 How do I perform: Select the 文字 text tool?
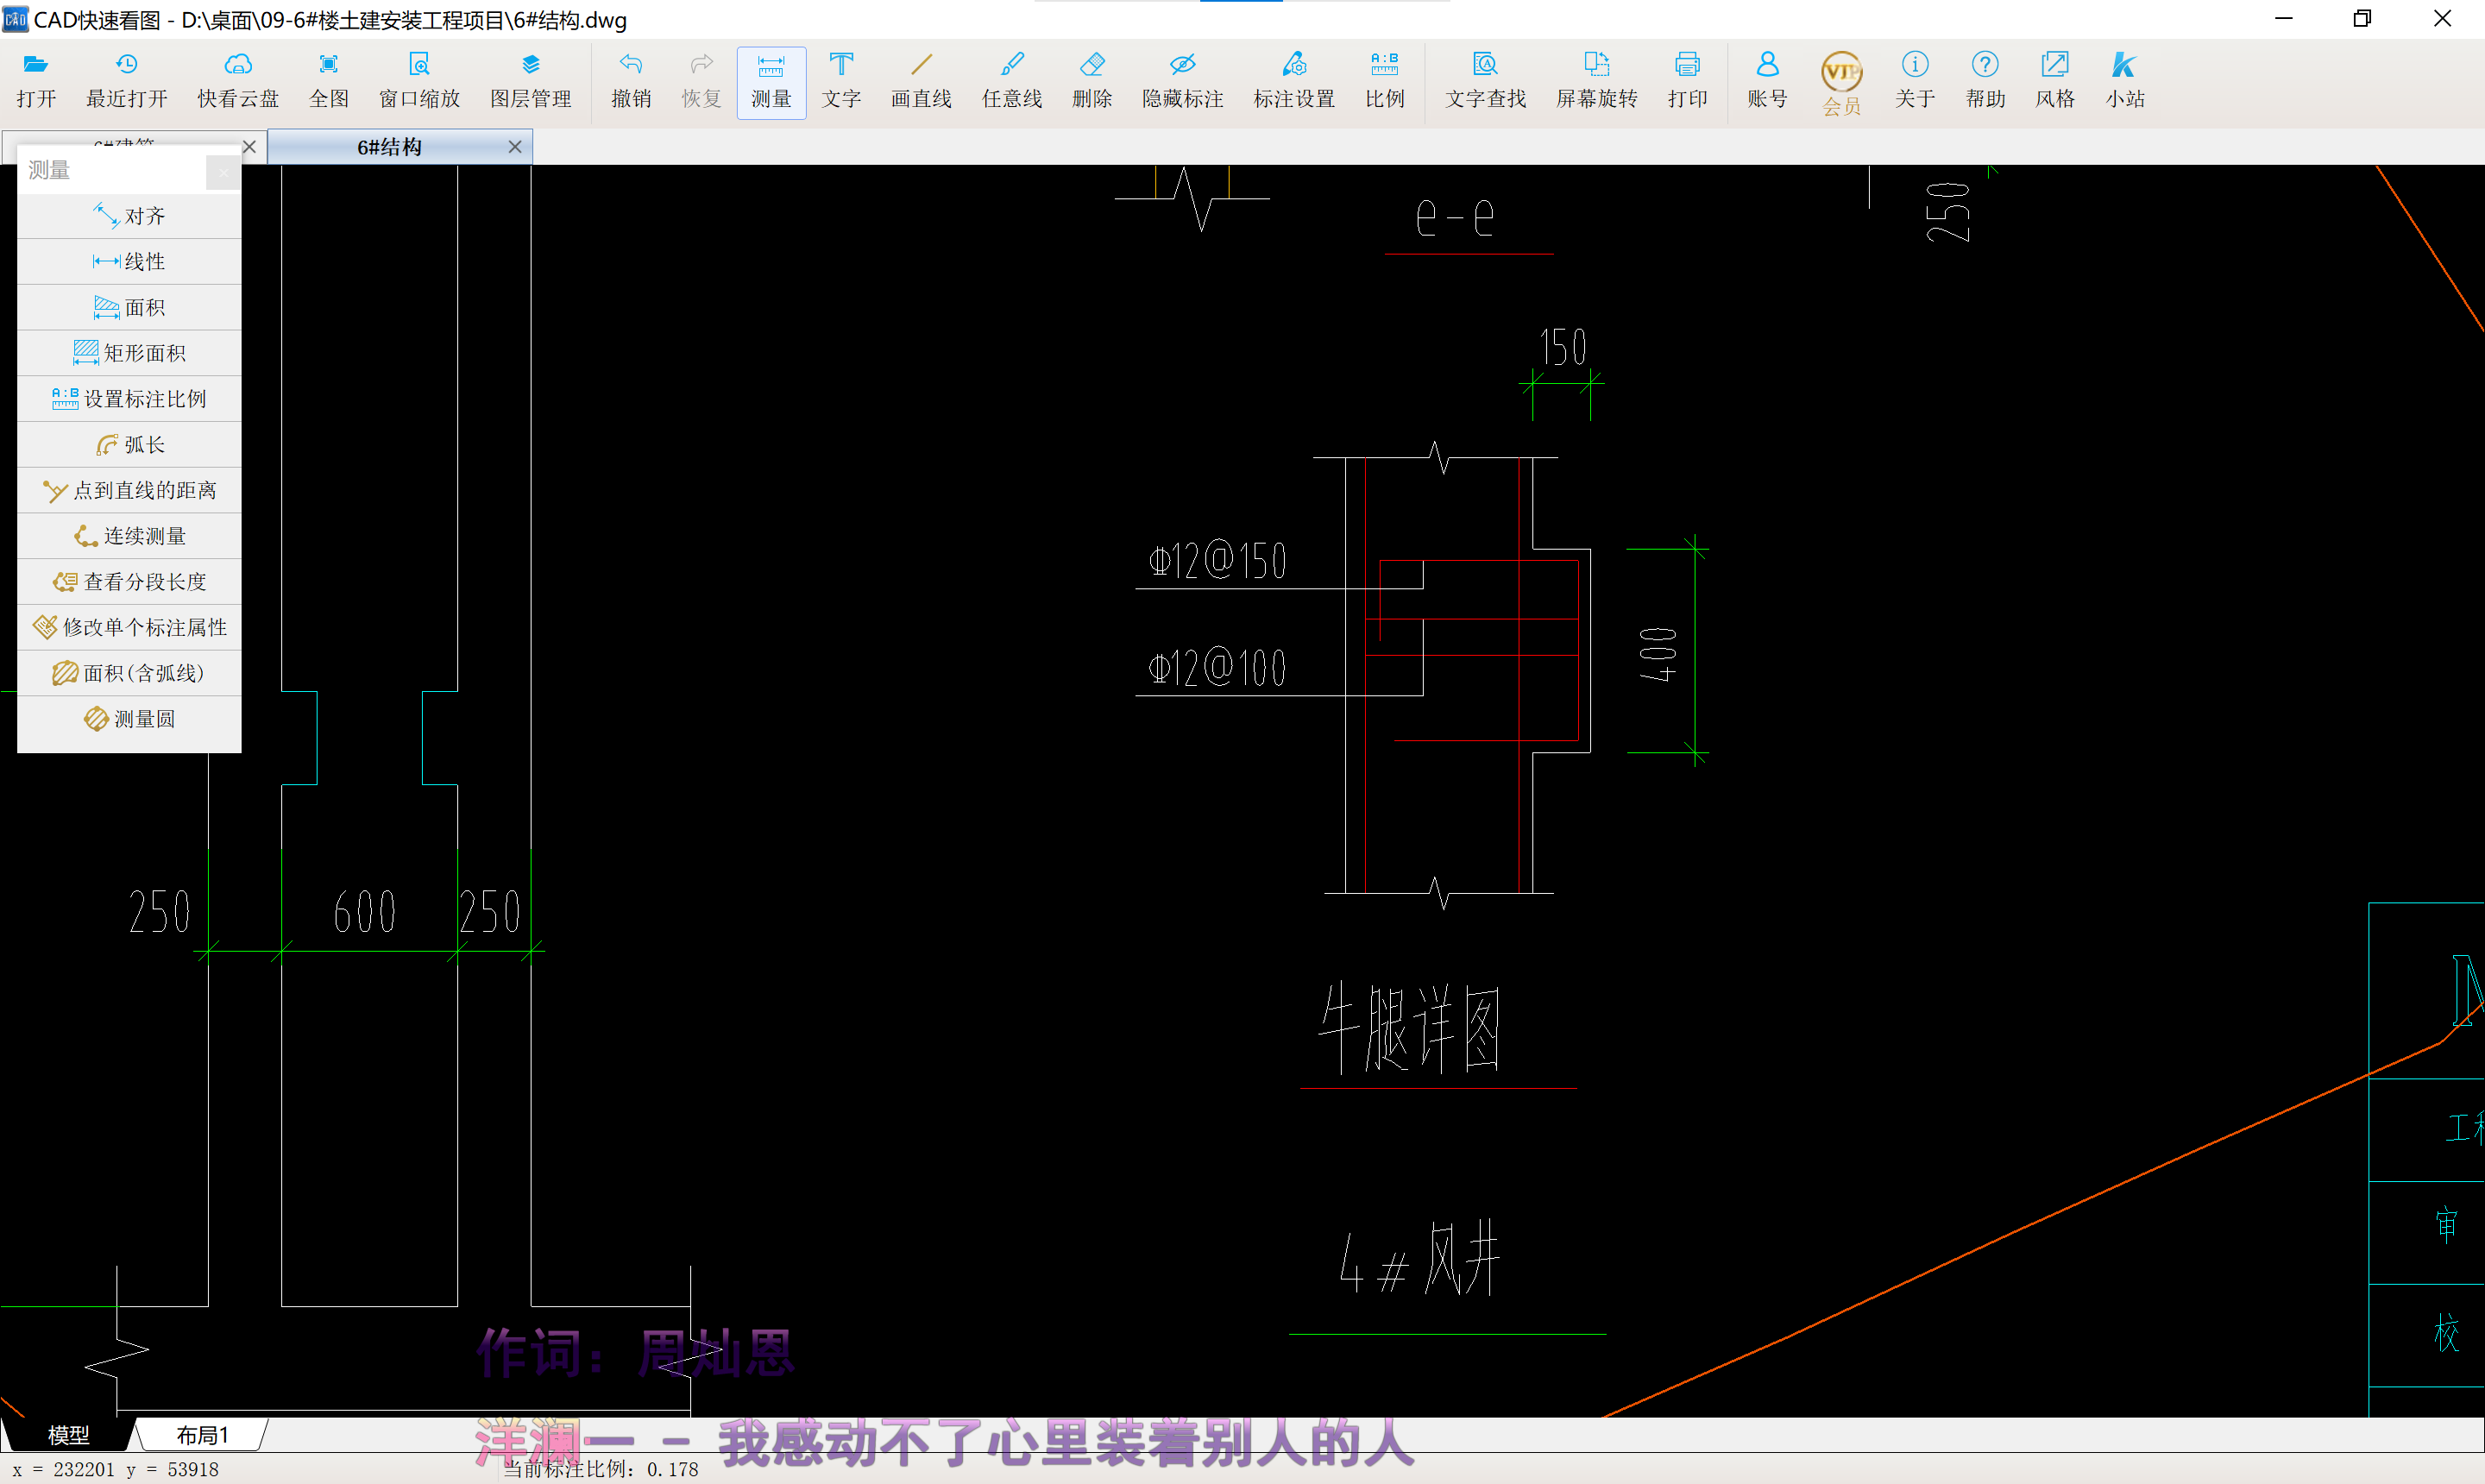[842, 81]
